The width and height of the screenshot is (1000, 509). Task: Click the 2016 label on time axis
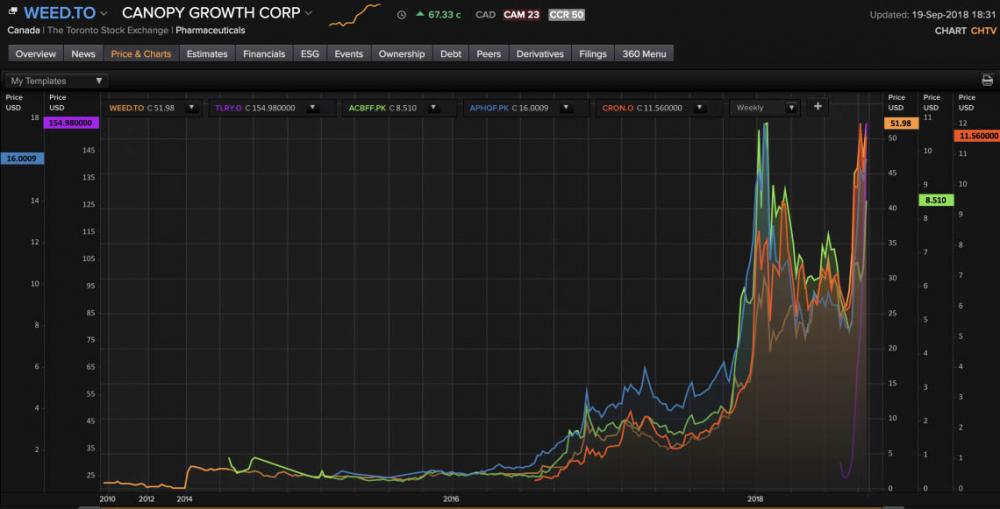coord(451,499)
